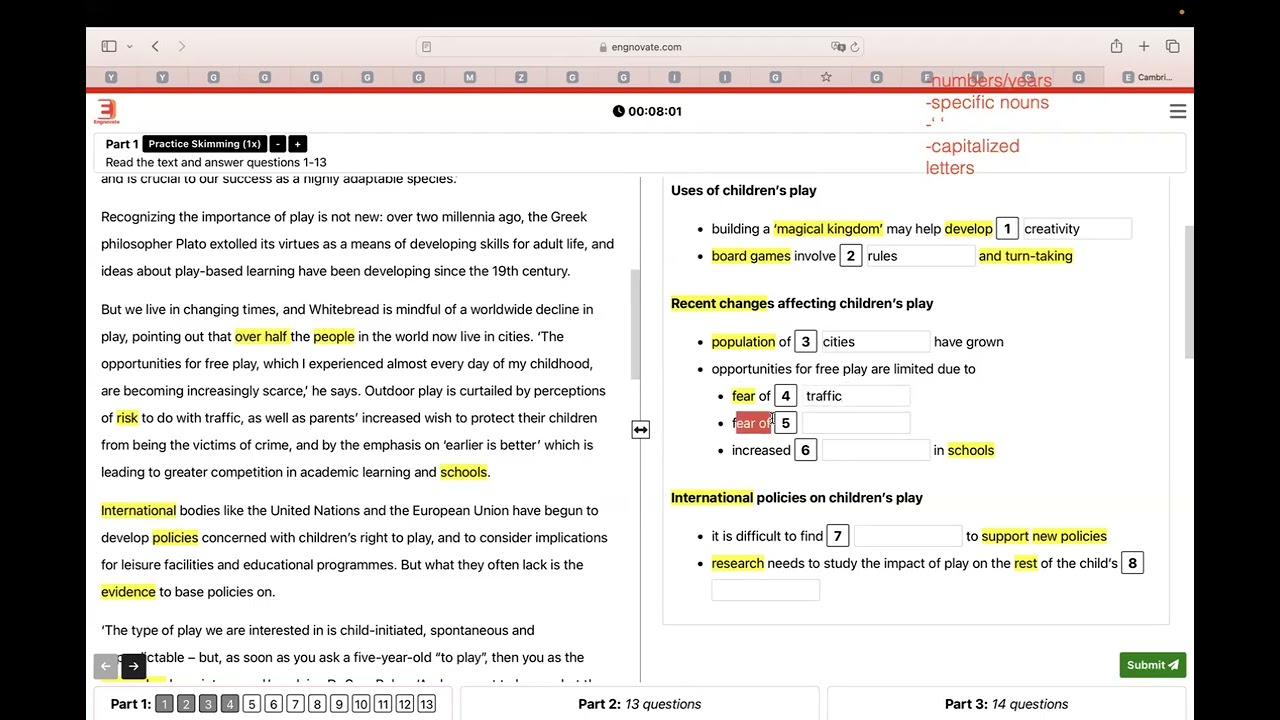Click the highlighted 'magical kingdom' phrase
1280x720 pixels.
click(828, 229)
